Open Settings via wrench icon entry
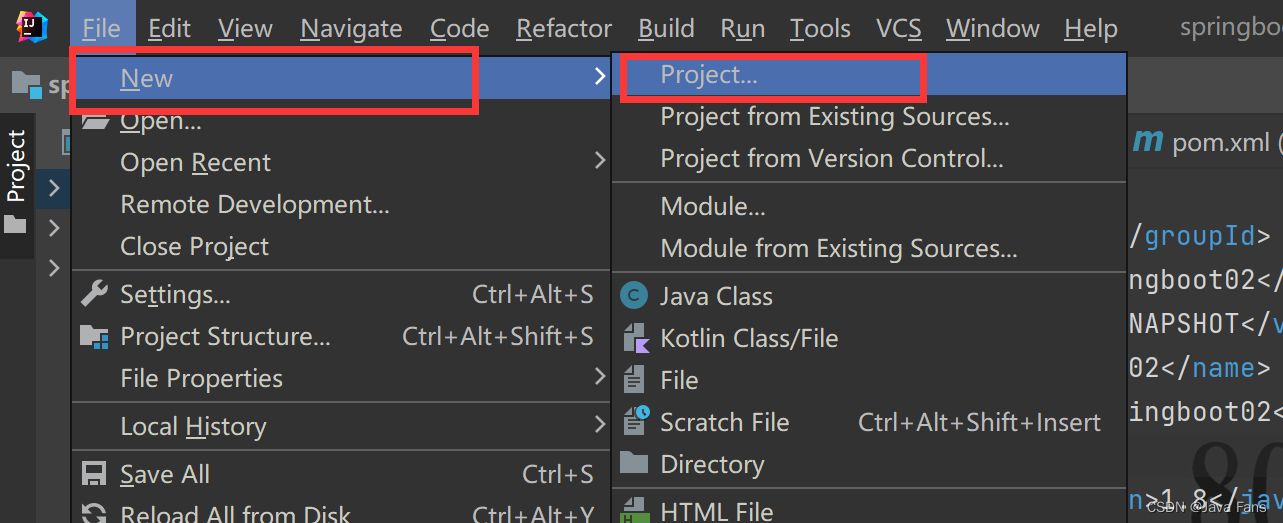This screenshot has height=523, width=1283. click(338, 294)
